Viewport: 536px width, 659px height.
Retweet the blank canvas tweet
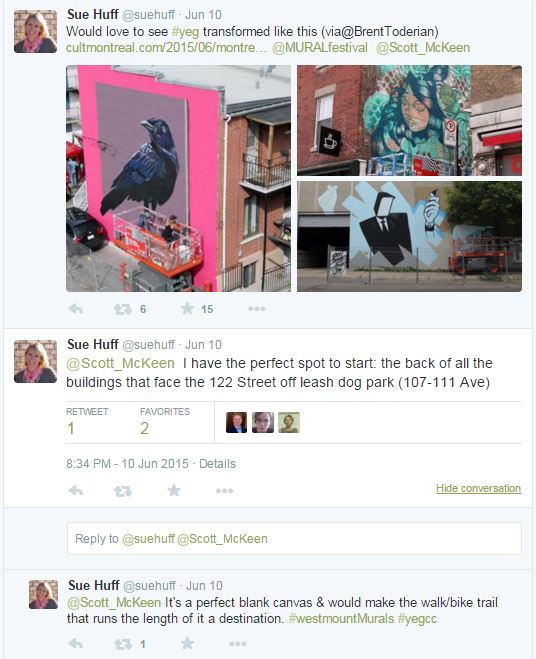point(122,644)
